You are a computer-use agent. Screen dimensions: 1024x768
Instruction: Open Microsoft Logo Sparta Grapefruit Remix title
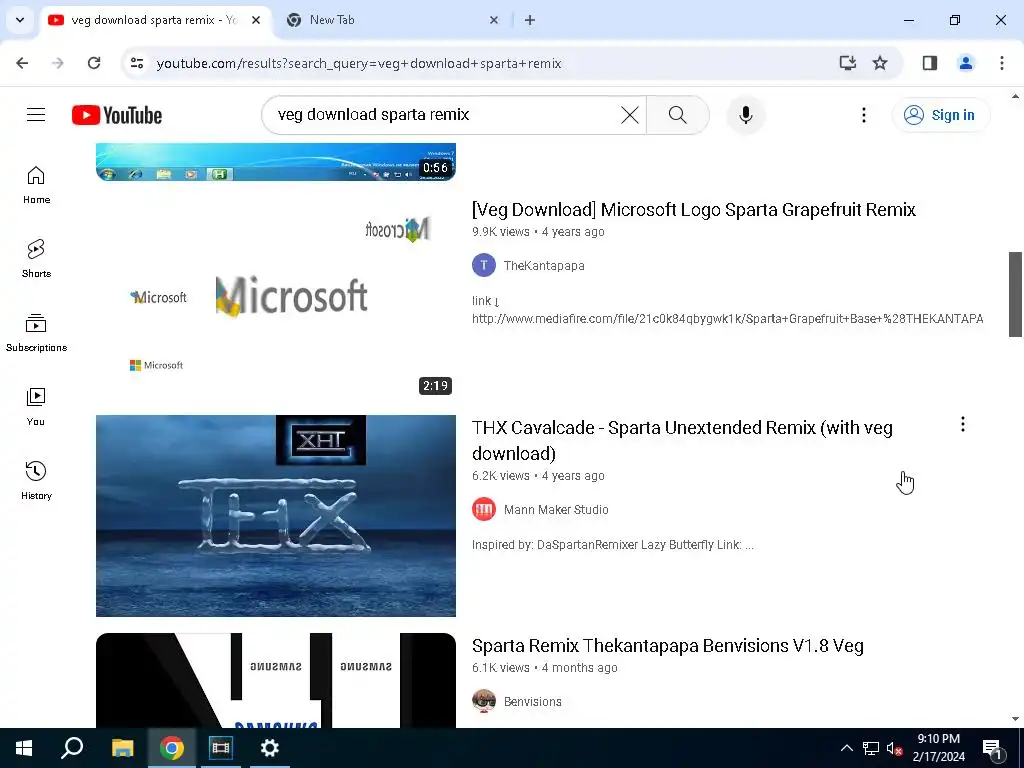click(694, 210)
